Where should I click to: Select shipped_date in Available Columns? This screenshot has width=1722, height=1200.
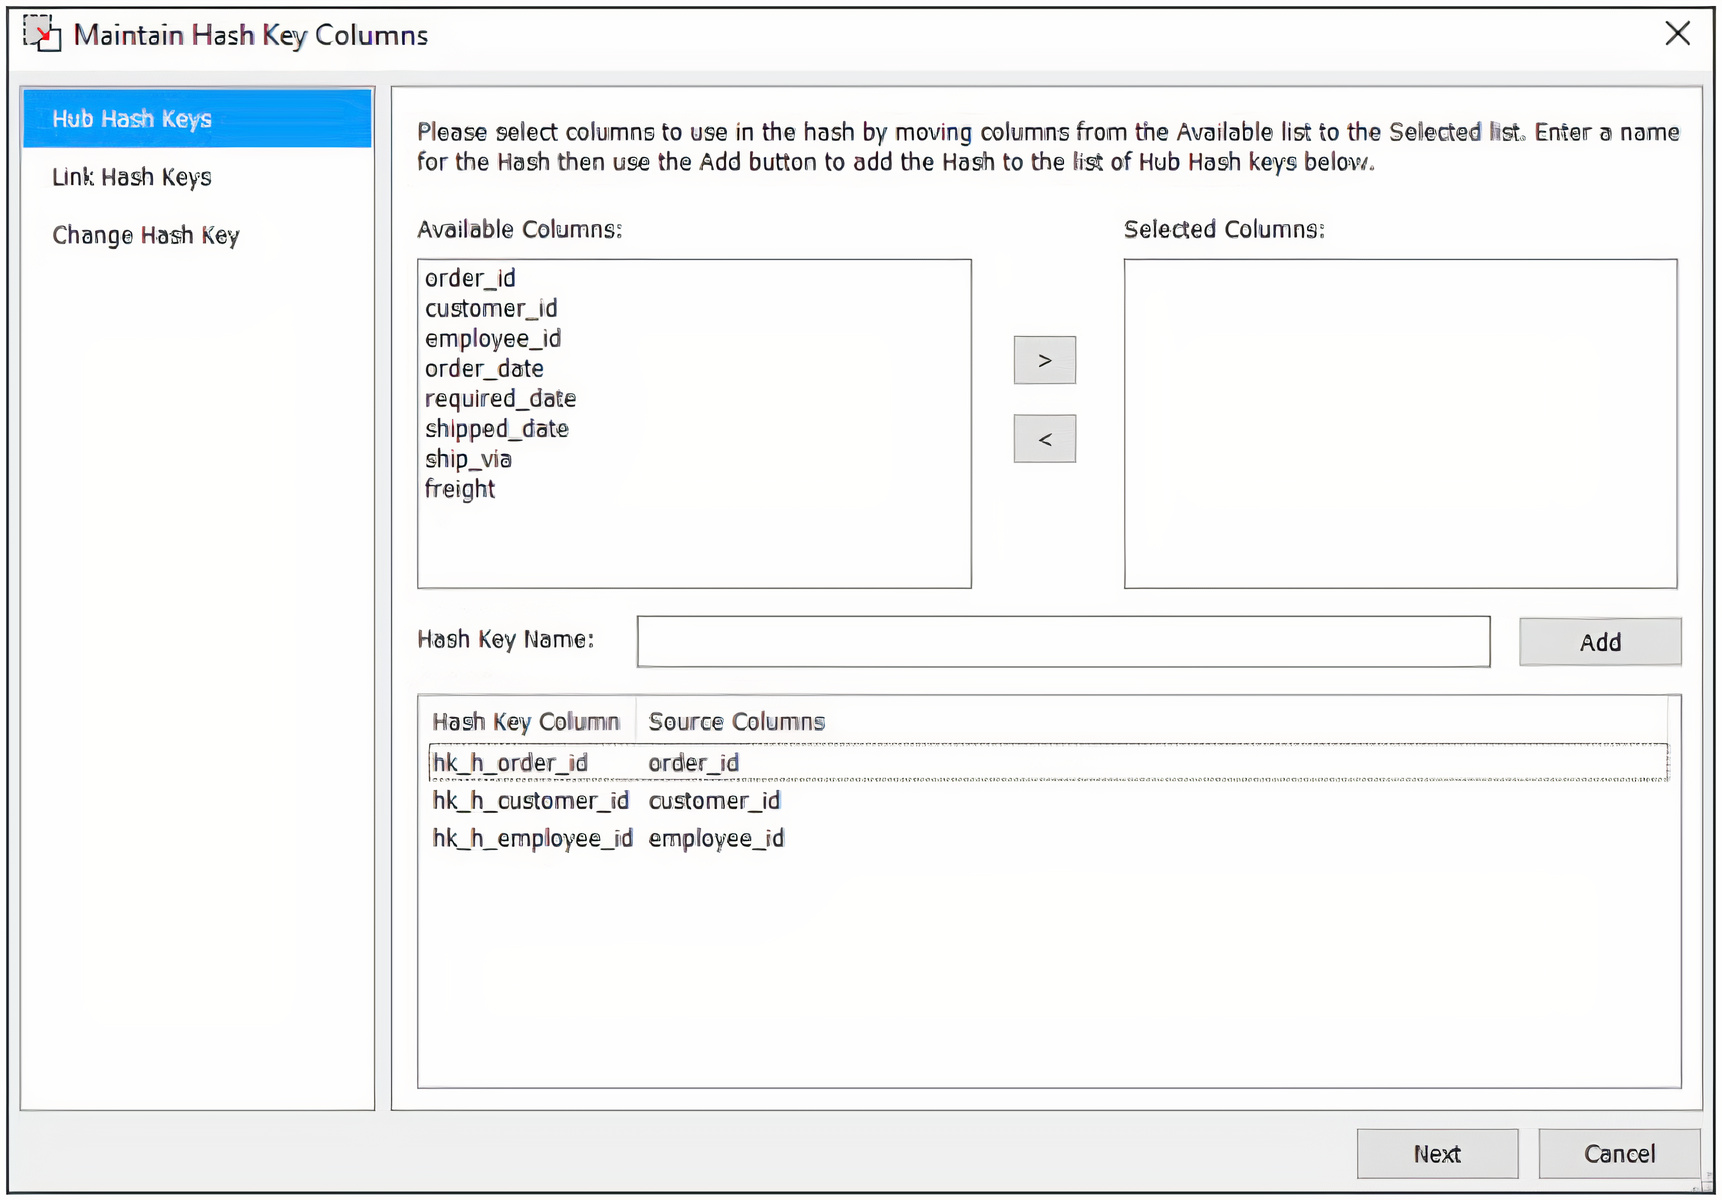(x=497, y=428)
